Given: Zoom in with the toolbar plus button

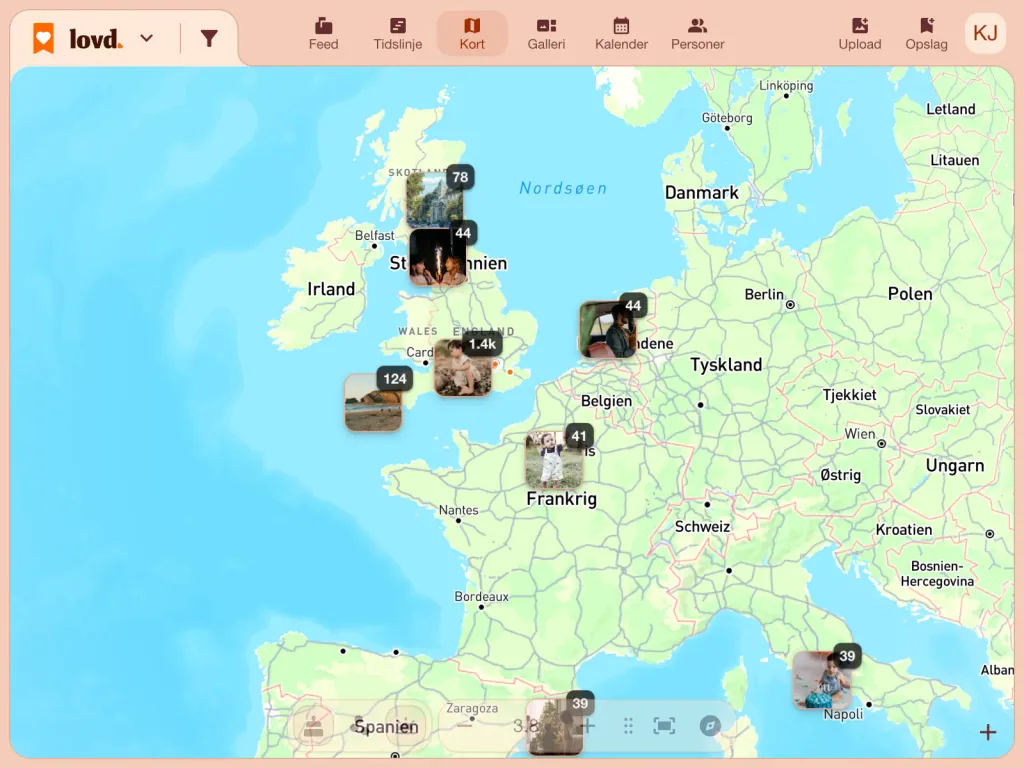Looking at the screenshot, I should 588,726.
